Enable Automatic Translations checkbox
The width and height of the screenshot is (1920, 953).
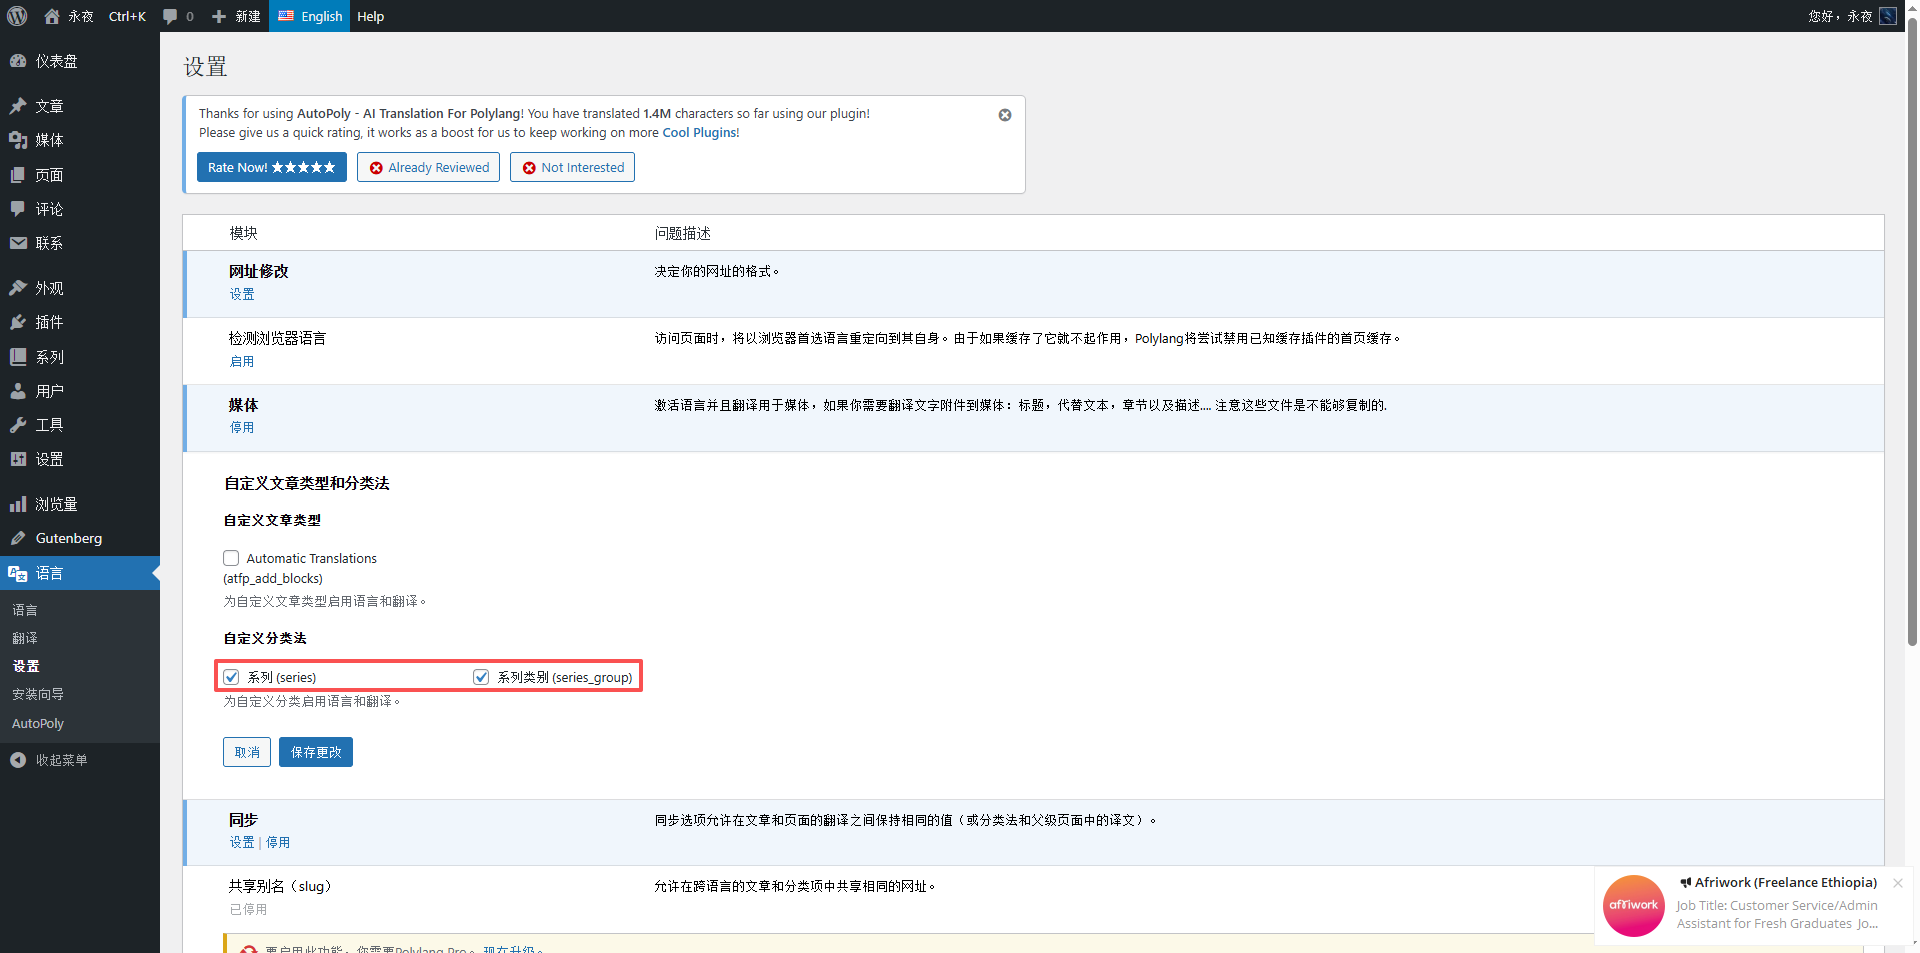[231, 558]
